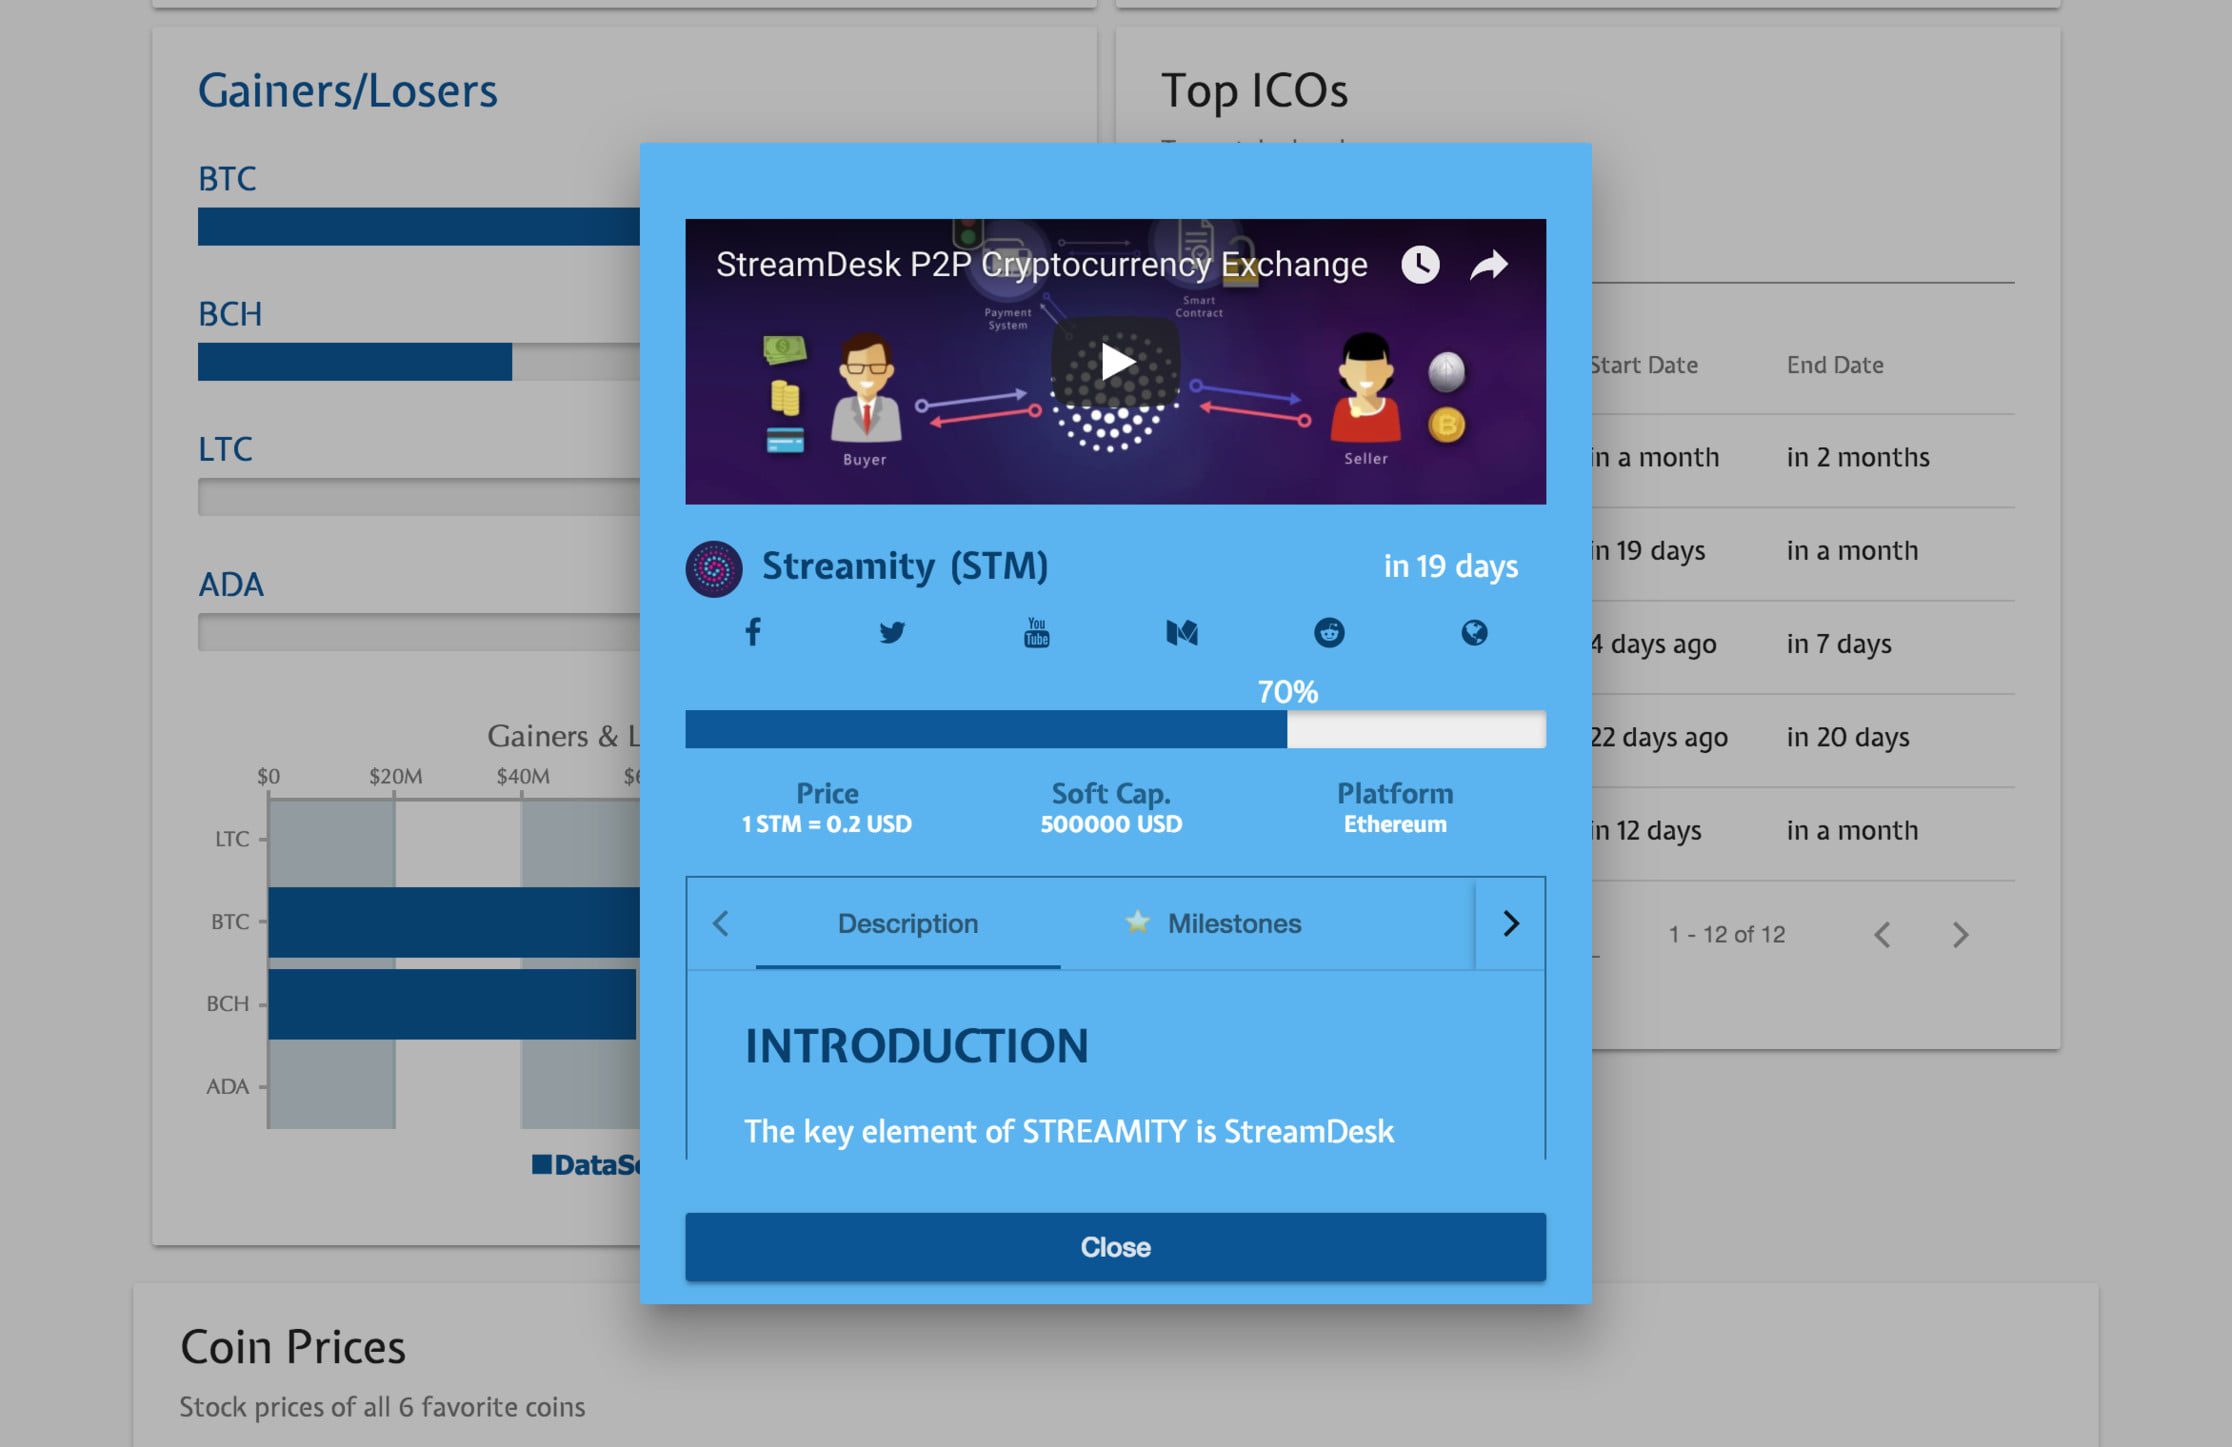Click the LTC progress bar in Gainers/Losers
Viewport: 2232px width, 1447px height.
(x=418, y=497)
